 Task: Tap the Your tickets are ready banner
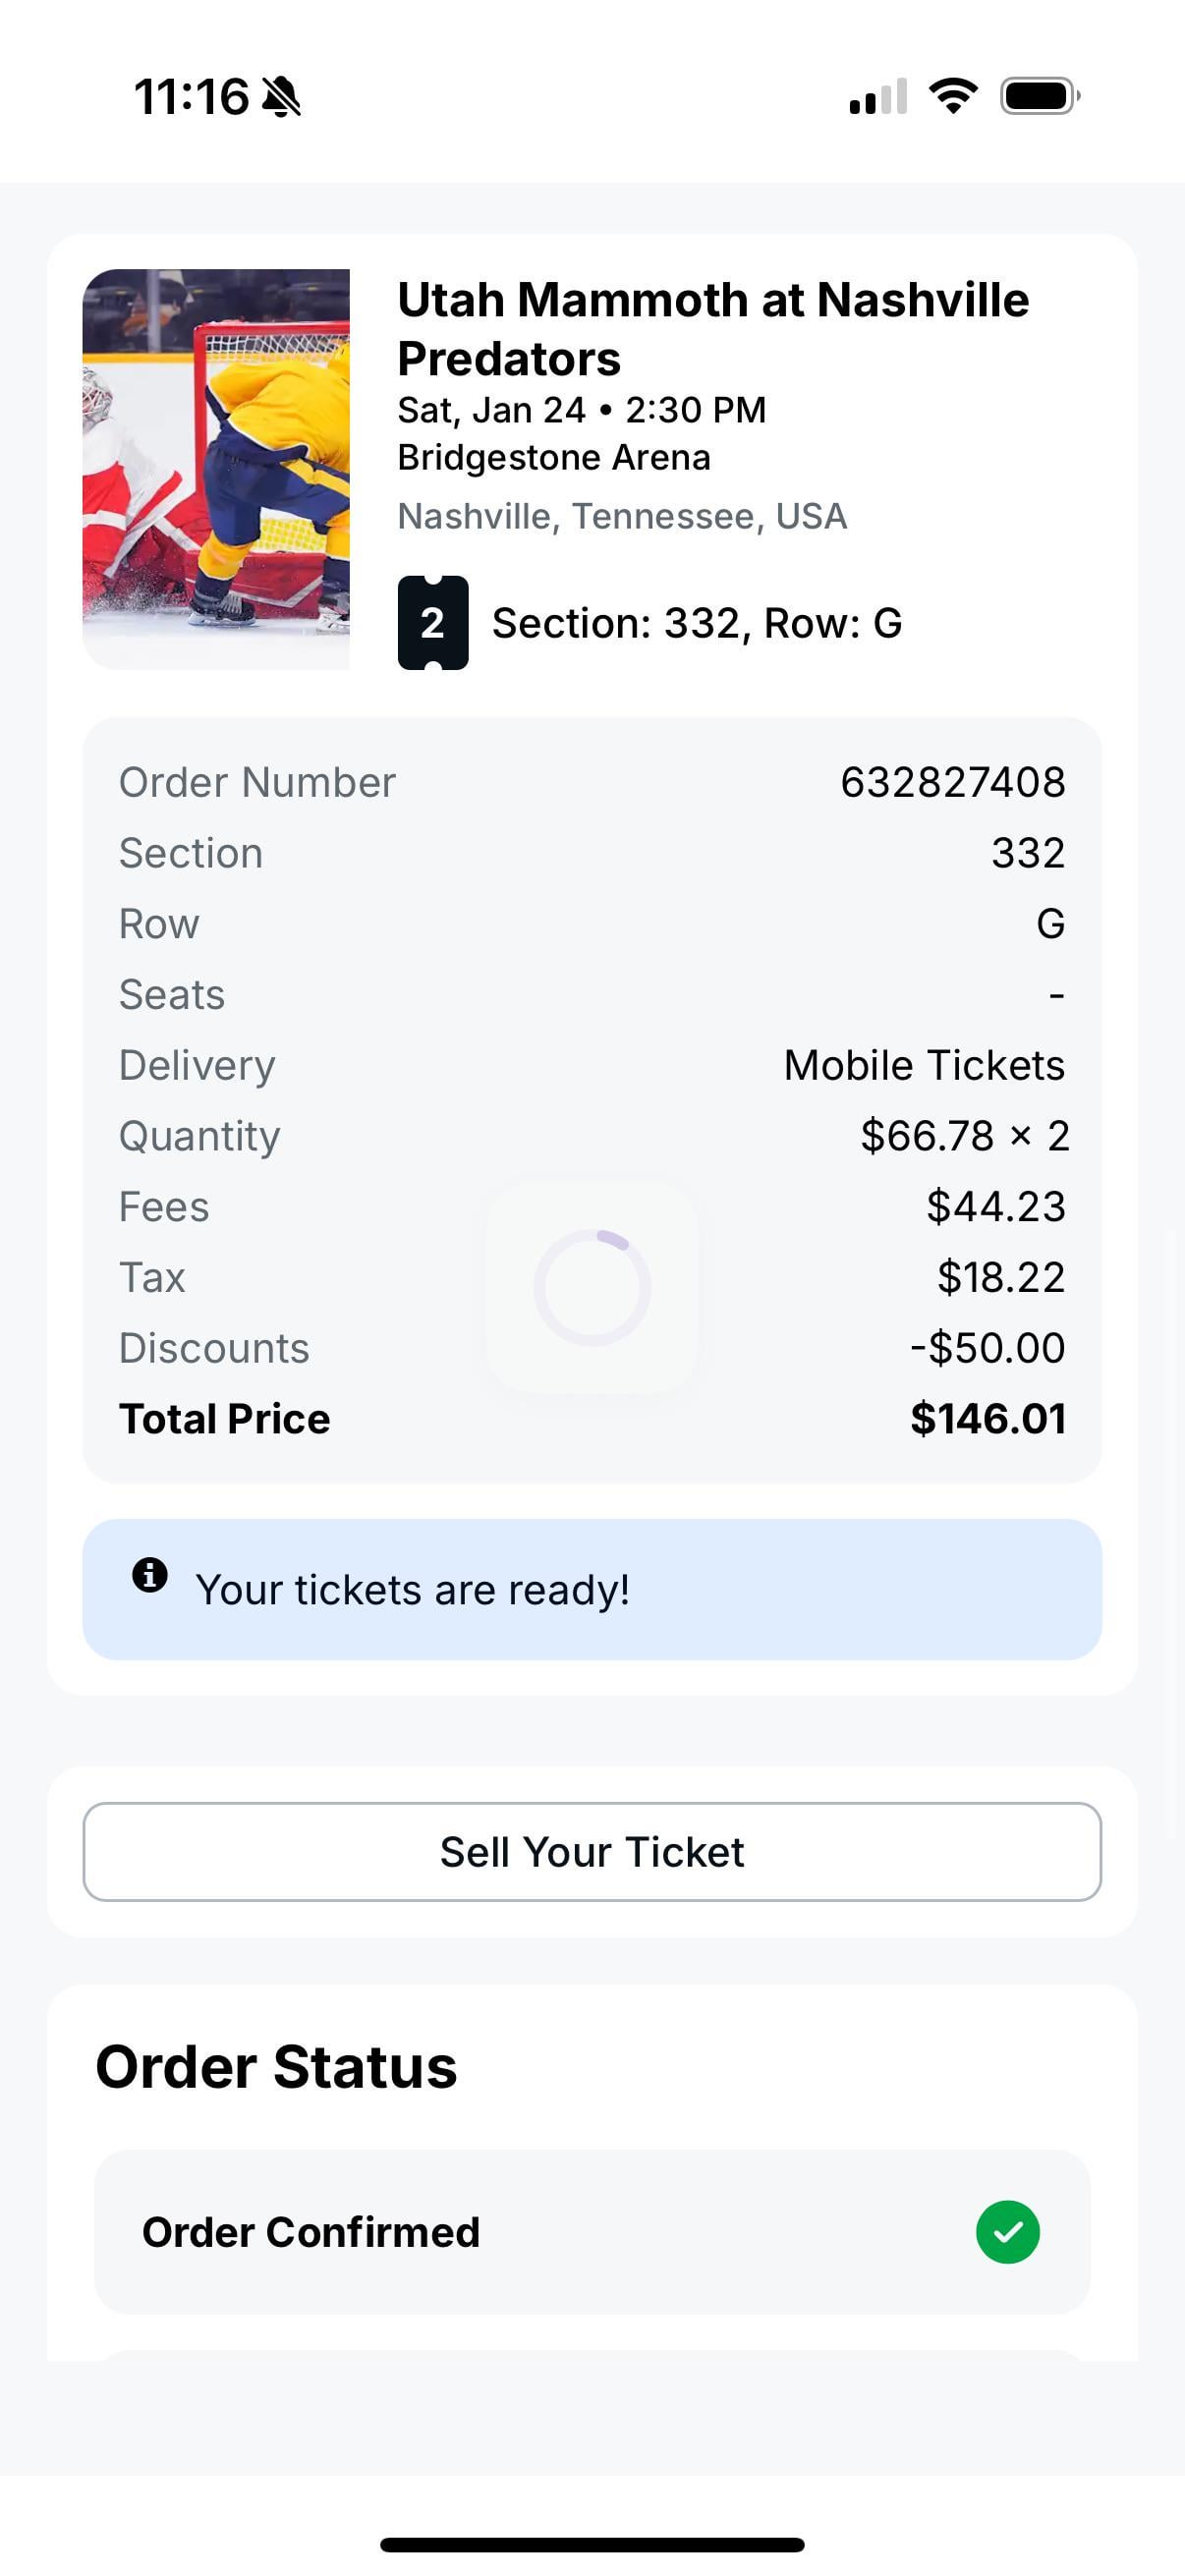pos(592,1589)
